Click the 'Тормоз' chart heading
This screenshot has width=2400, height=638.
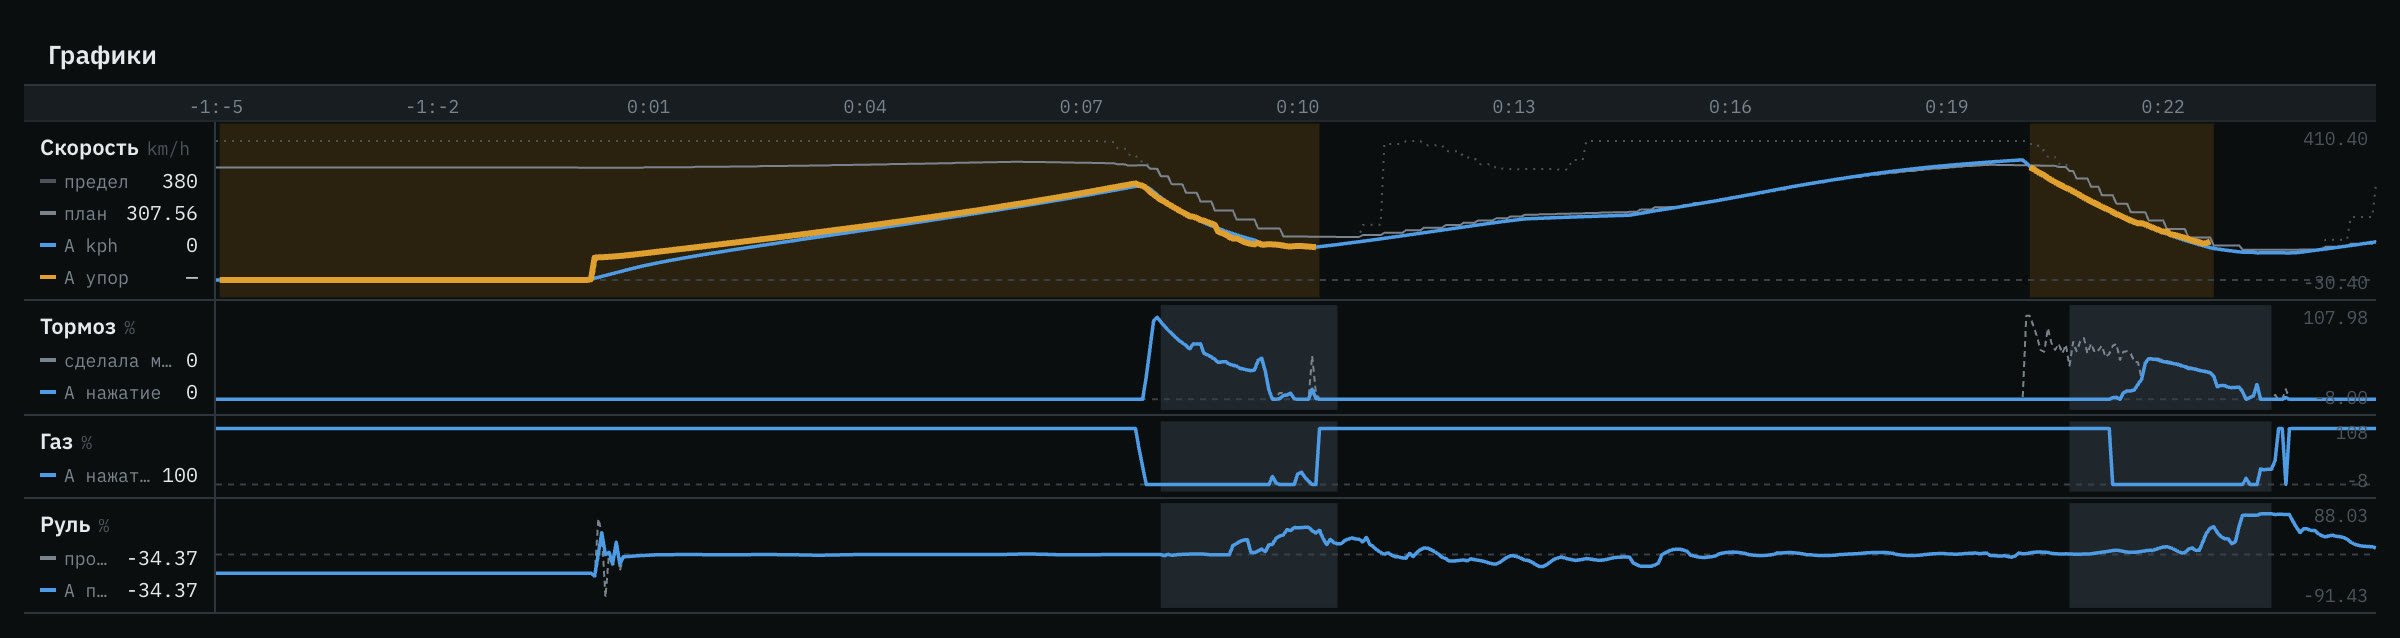[78, 327]
